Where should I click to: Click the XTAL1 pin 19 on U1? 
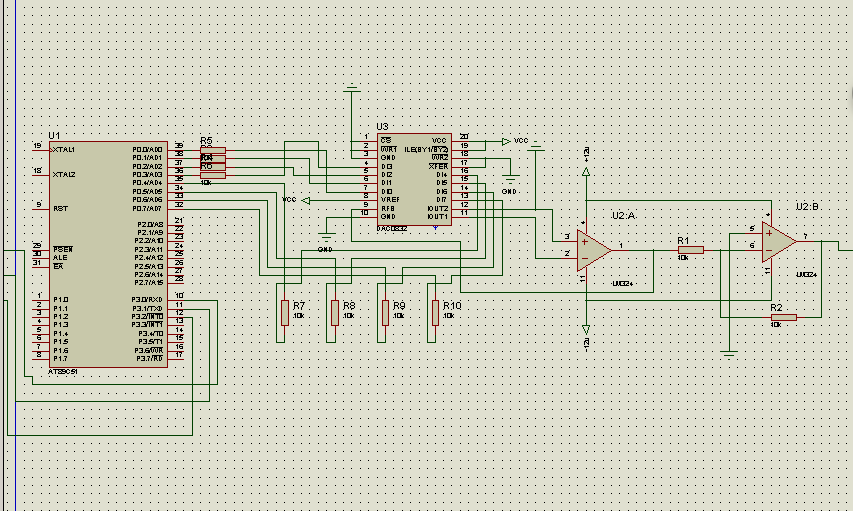pos(41,150)
